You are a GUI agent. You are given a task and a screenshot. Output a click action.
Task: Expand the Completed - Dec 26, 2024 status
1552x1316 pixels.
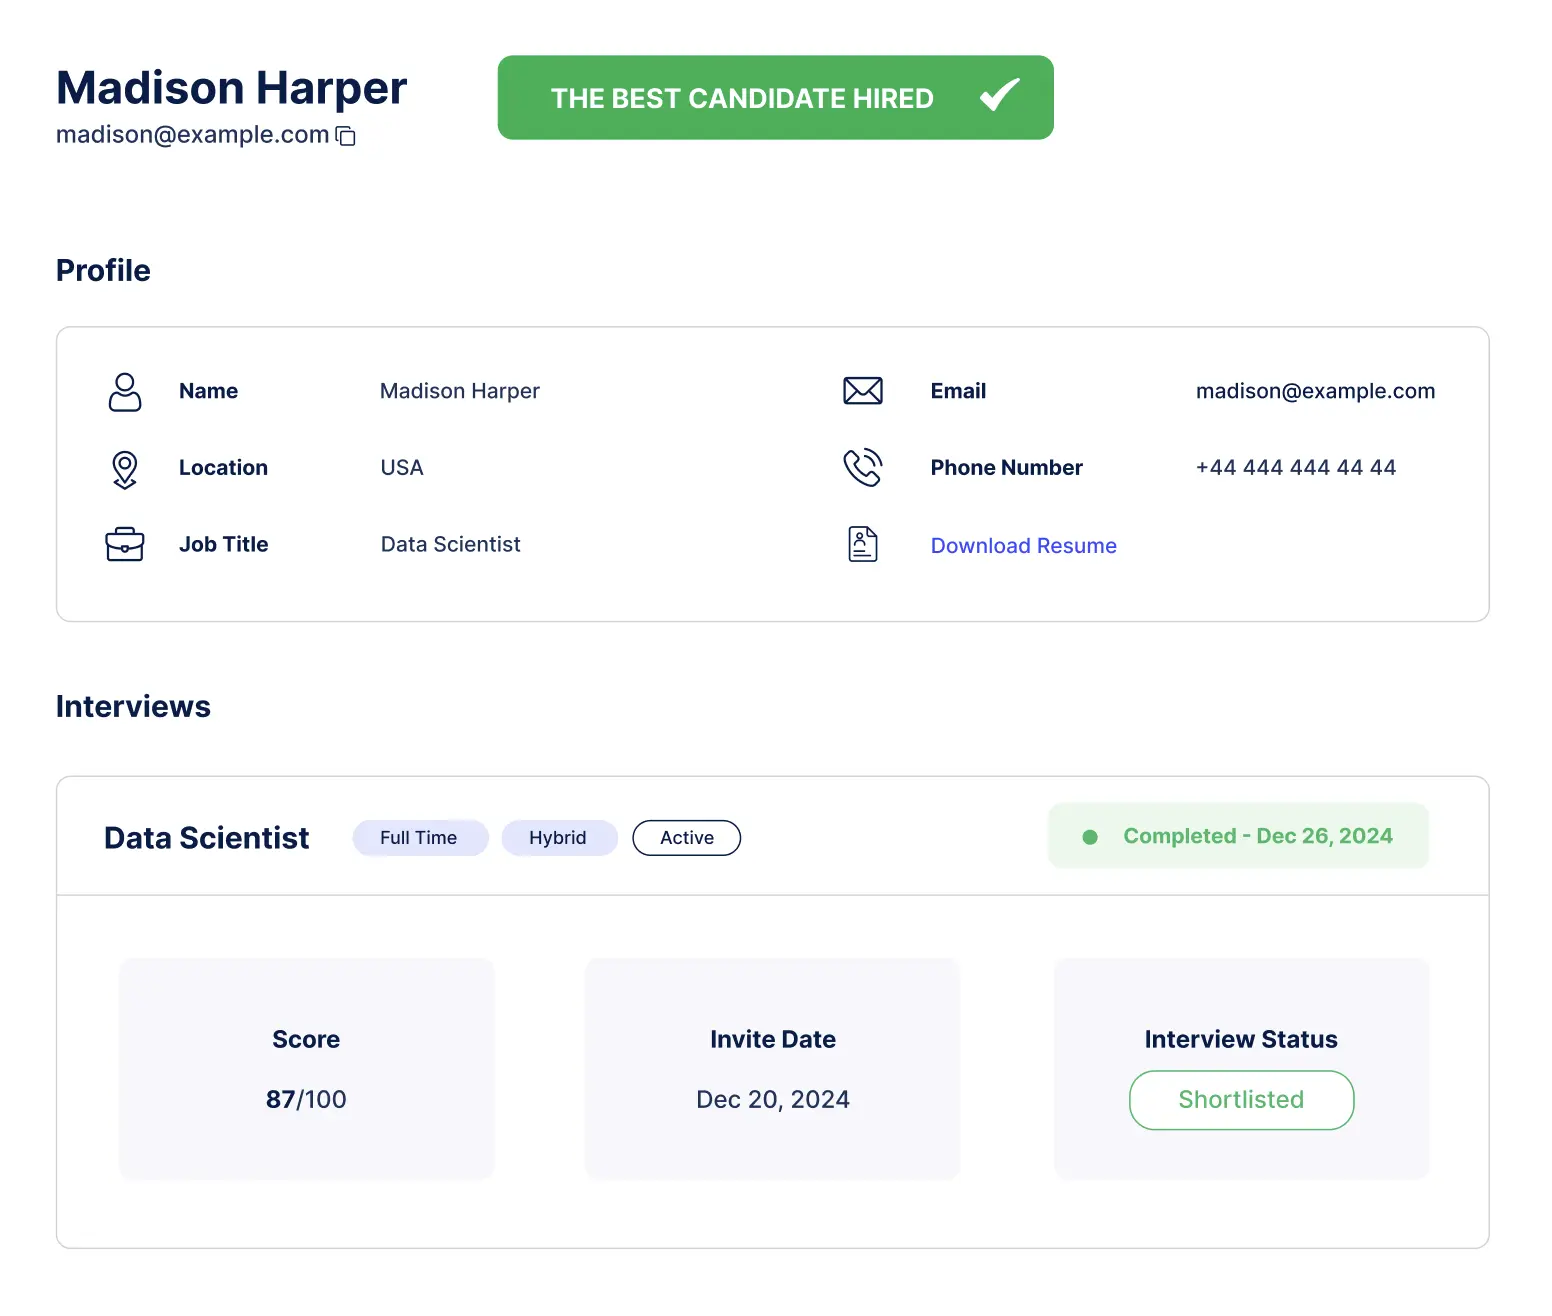tap(1238, 836)
